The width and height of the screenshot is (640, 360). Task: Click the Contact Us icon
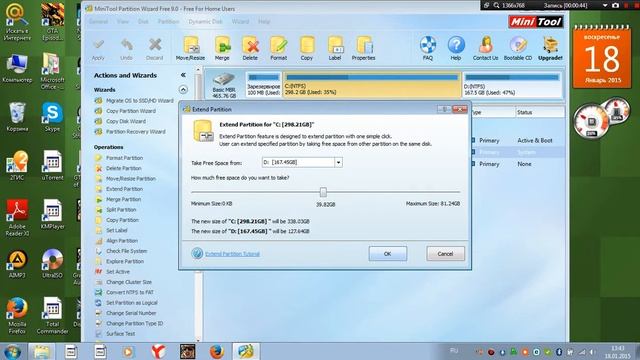(485, 48)
